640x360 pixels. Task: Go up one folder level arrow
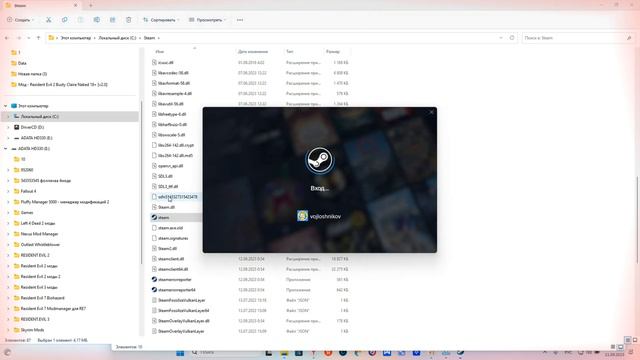click(x=38, y=38)
